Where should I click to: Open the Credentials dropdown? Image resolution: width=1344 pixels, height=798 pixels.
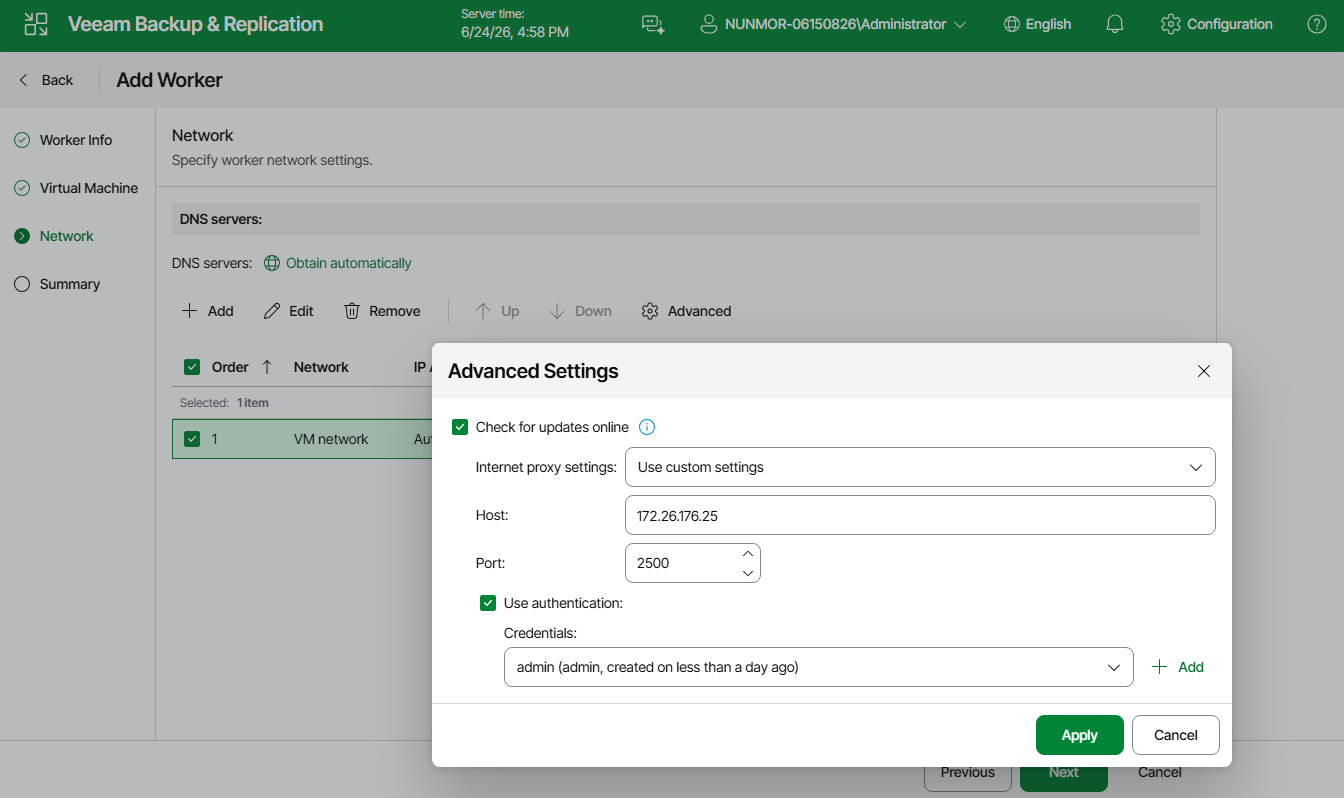818,667
